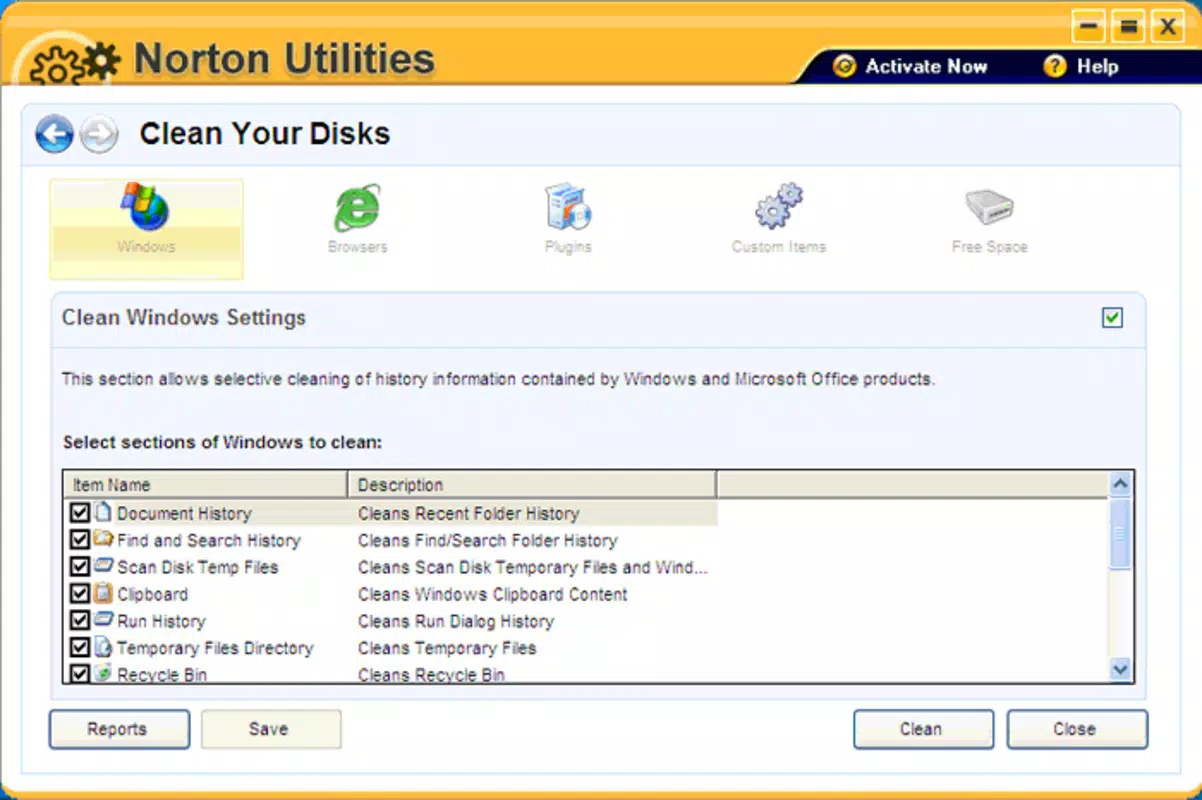Click the Find and Search History folder icon

(x=103, y=539)
